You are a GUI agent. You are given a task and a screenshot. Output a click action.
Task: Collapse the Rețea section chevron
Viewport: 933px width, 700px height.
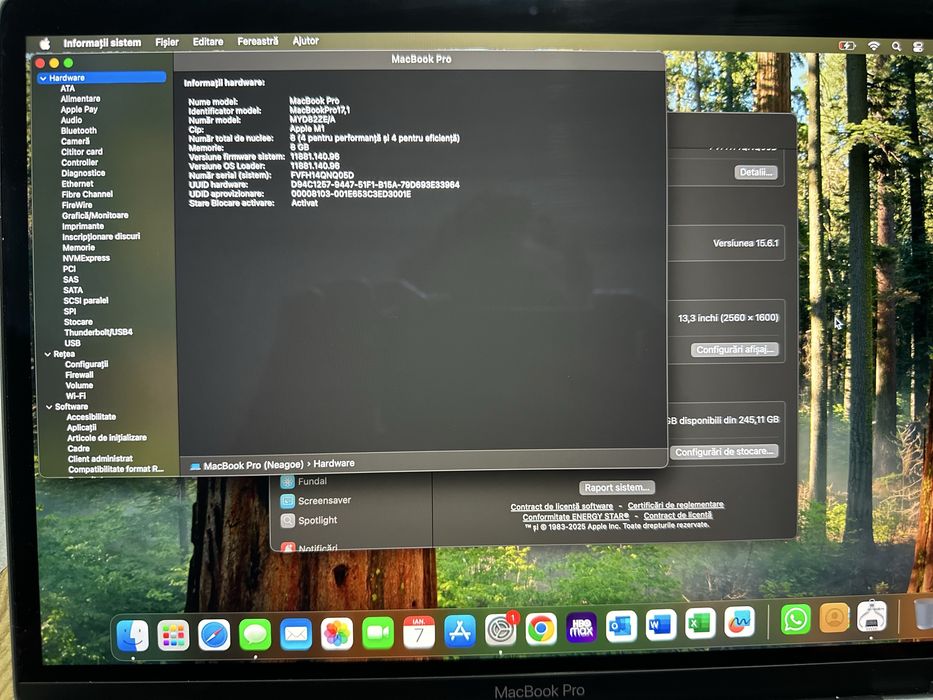[x=48, y=354]
